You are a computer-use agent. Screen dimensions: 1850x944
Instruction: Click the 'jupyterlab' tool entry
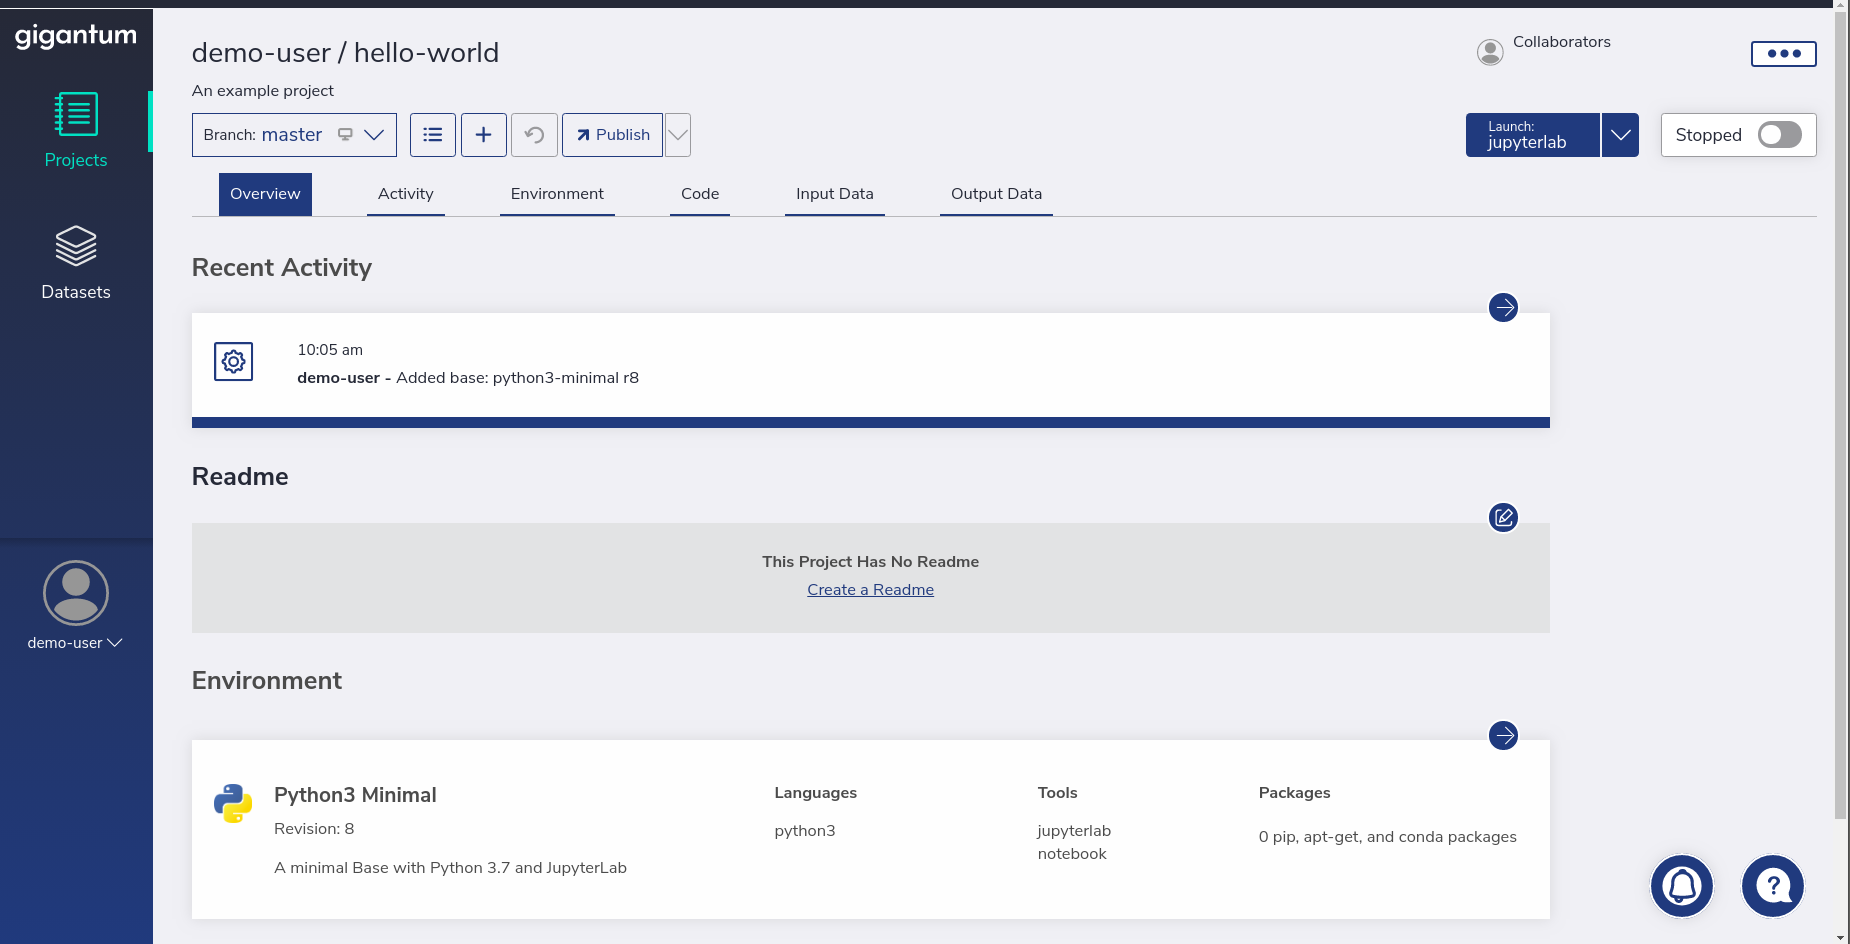[1074, 831]
